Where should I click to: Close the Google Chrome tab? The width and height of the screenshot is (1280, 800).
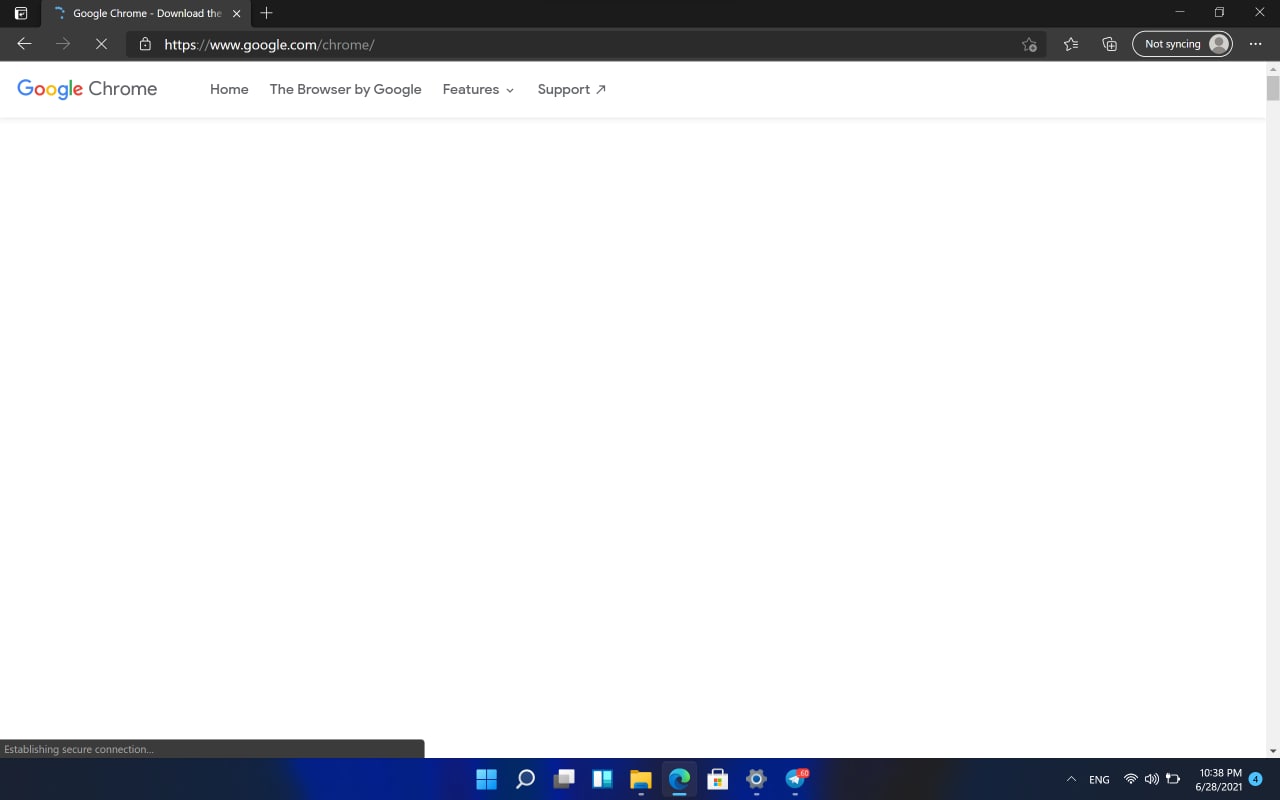point(237,13)
